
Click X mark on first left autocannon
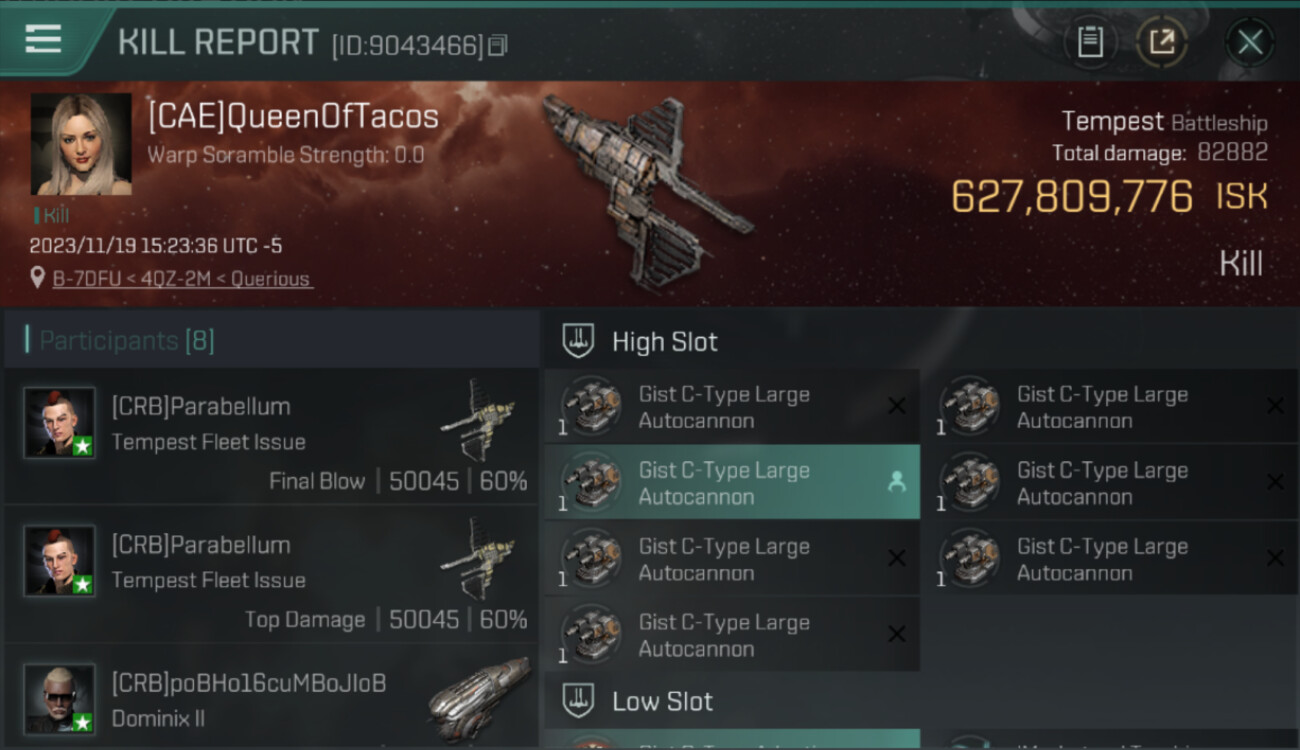click(897, 406)
